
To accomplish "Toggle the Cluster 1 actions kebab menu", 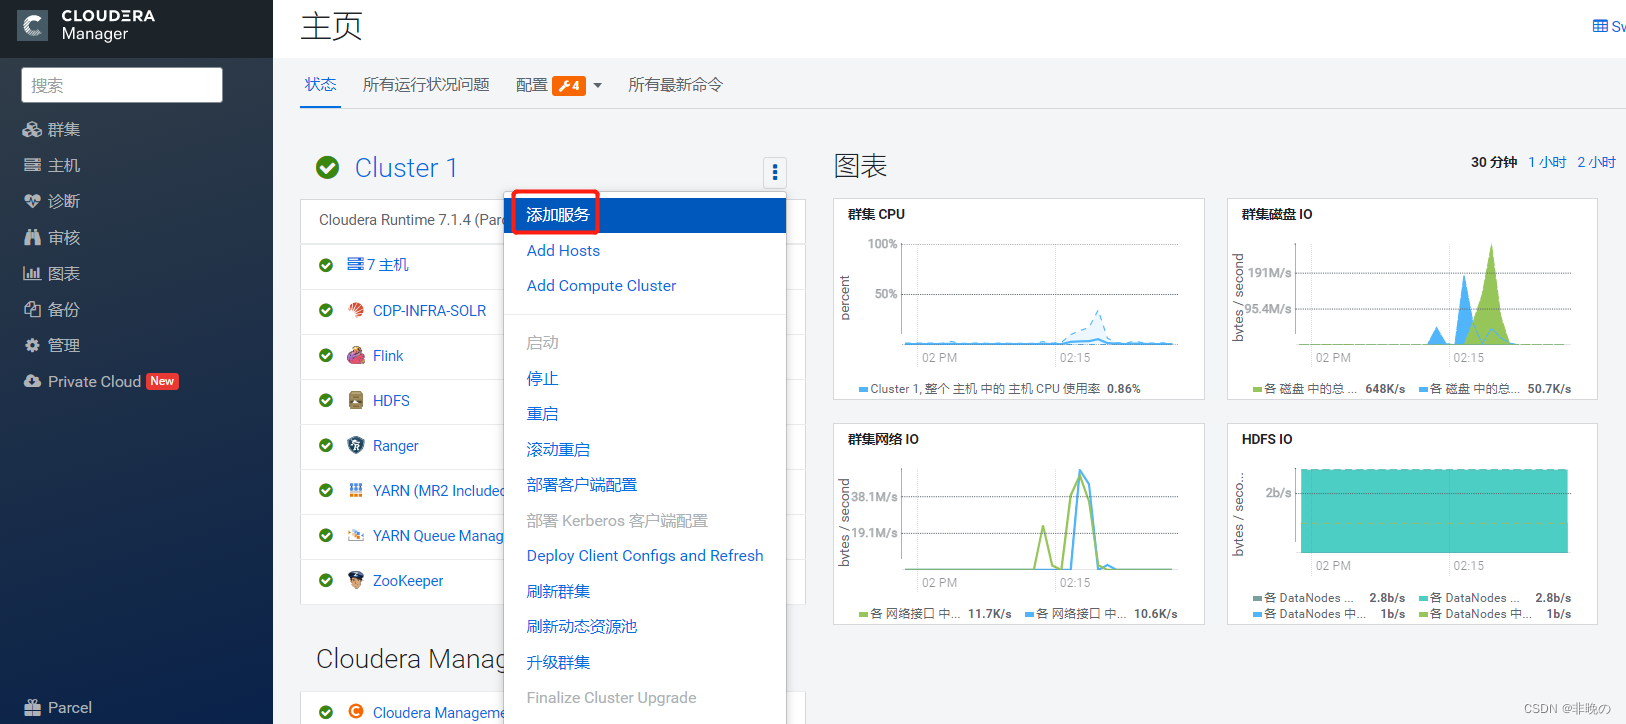I will click(775, 173).
